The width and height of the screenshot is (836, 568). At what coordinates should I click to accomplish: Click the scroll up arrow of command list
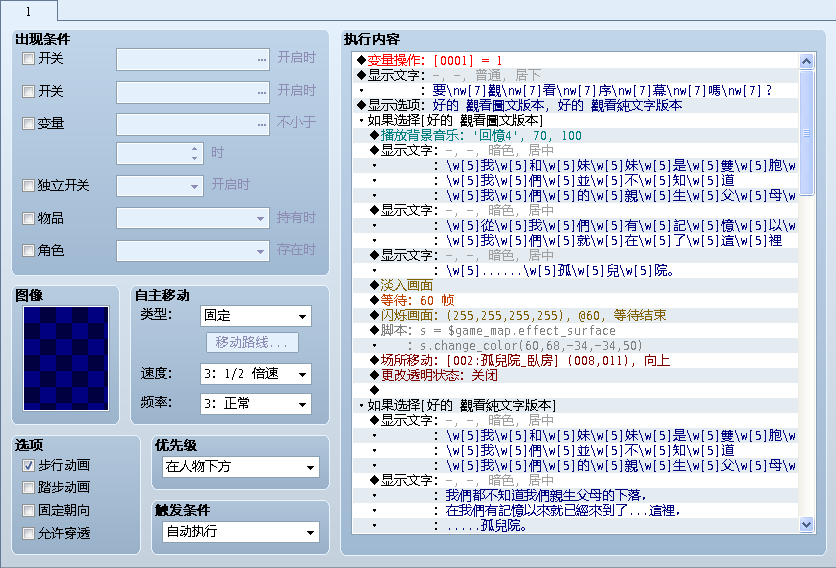click(x=806, y=61)
